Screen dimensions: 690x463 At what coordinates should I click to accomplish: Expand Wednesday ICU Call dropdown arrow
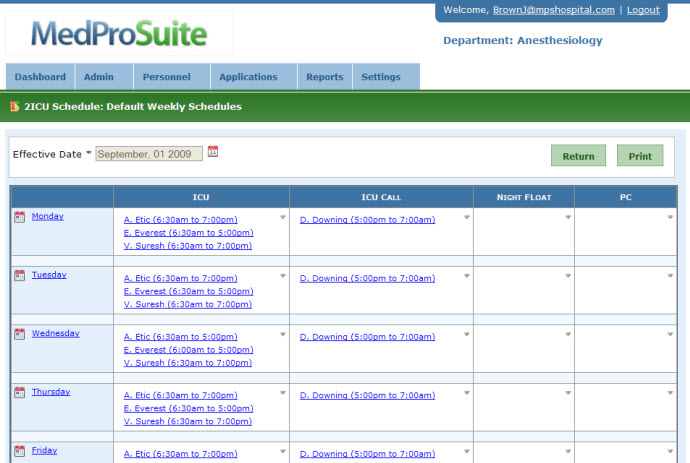point(466,334)
